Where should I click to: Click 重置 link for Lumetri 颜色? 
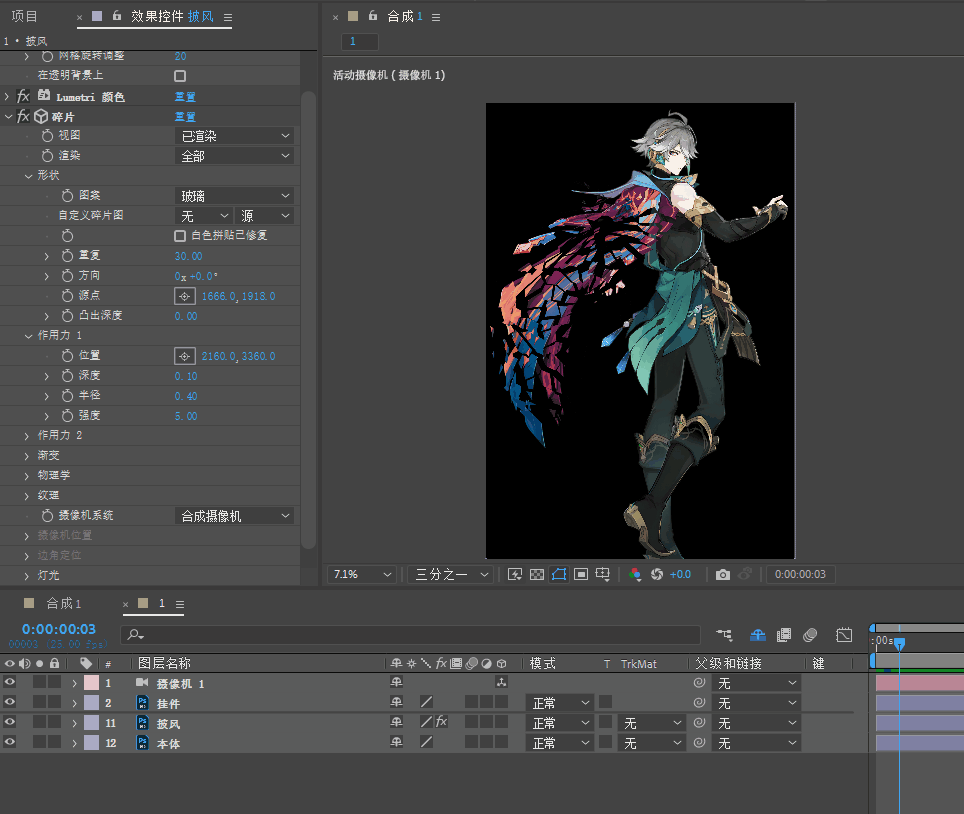tap(185, 97)
